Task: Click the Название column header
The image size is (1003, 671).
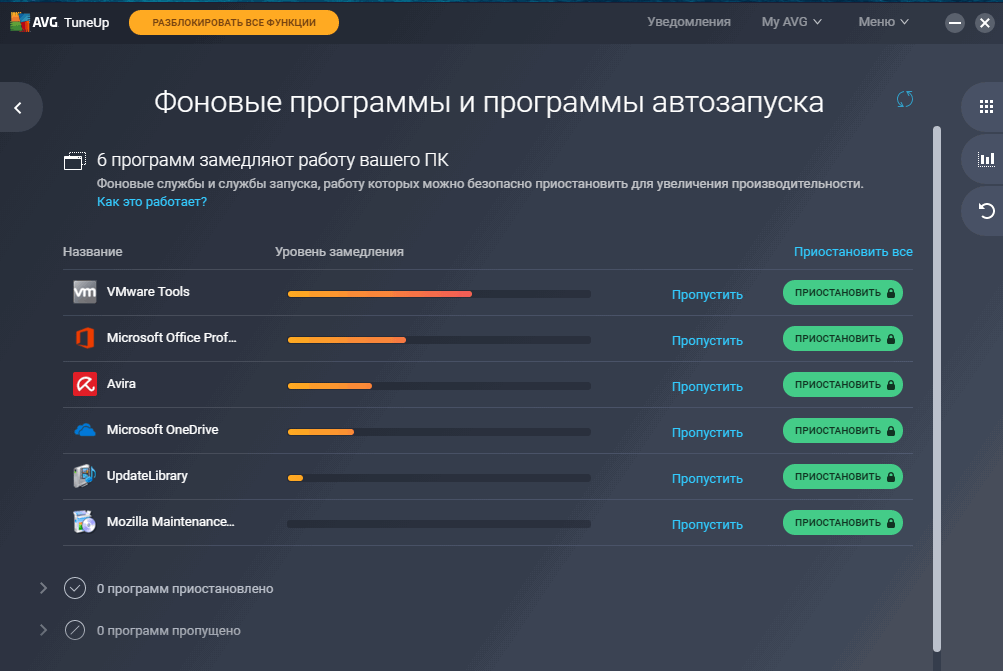Action: pos(93,251)
